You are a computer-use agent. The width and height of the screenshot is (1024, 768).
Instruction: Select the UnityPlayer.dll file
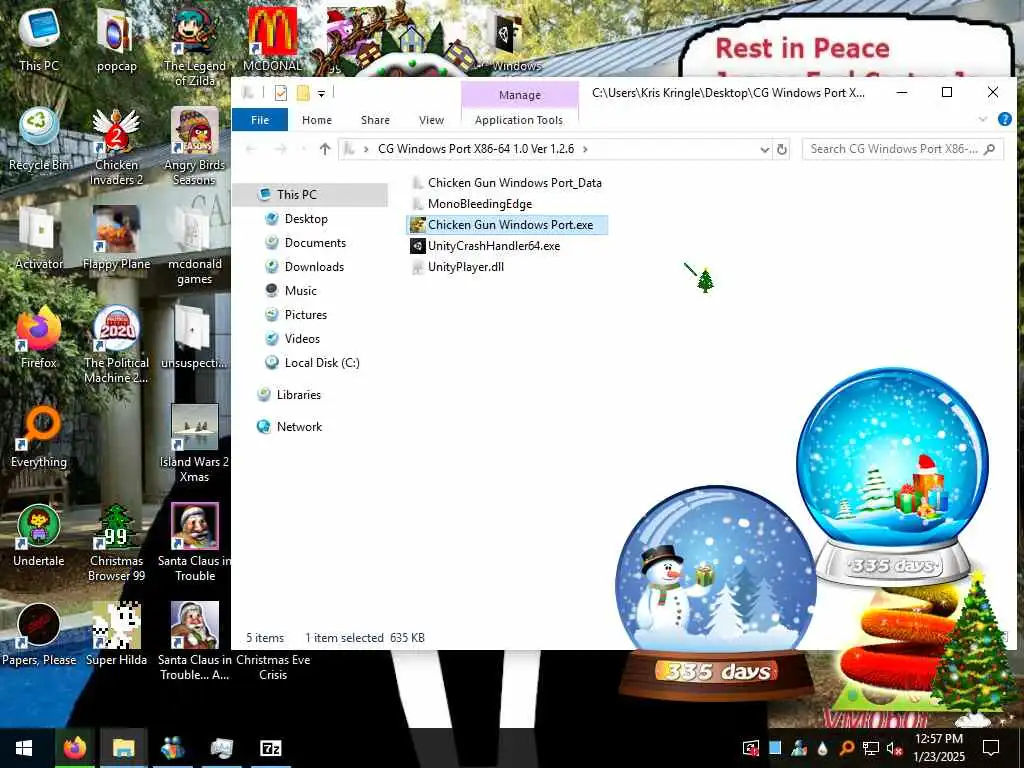pos(458,266)
